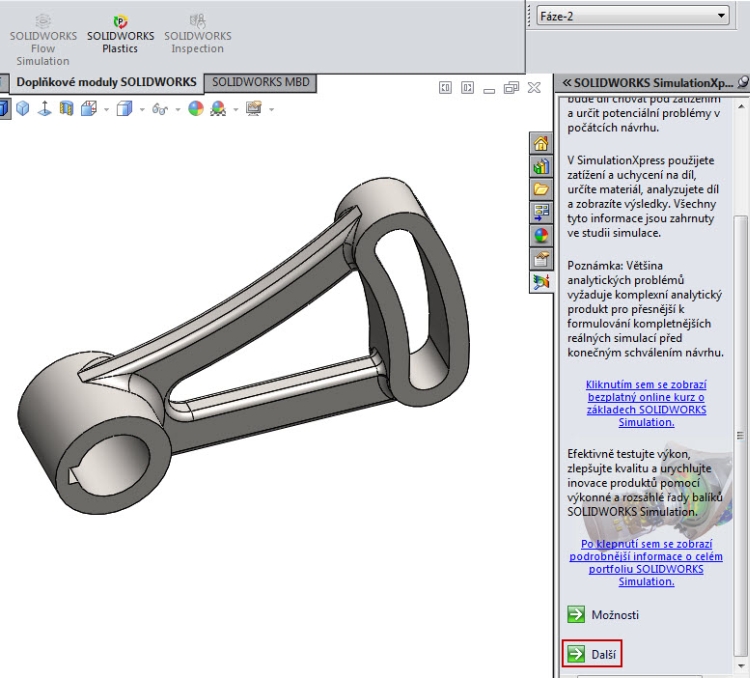Expand the view settings dropdown arrow
This screenshot has width=750, height=678.
(272, 110)
